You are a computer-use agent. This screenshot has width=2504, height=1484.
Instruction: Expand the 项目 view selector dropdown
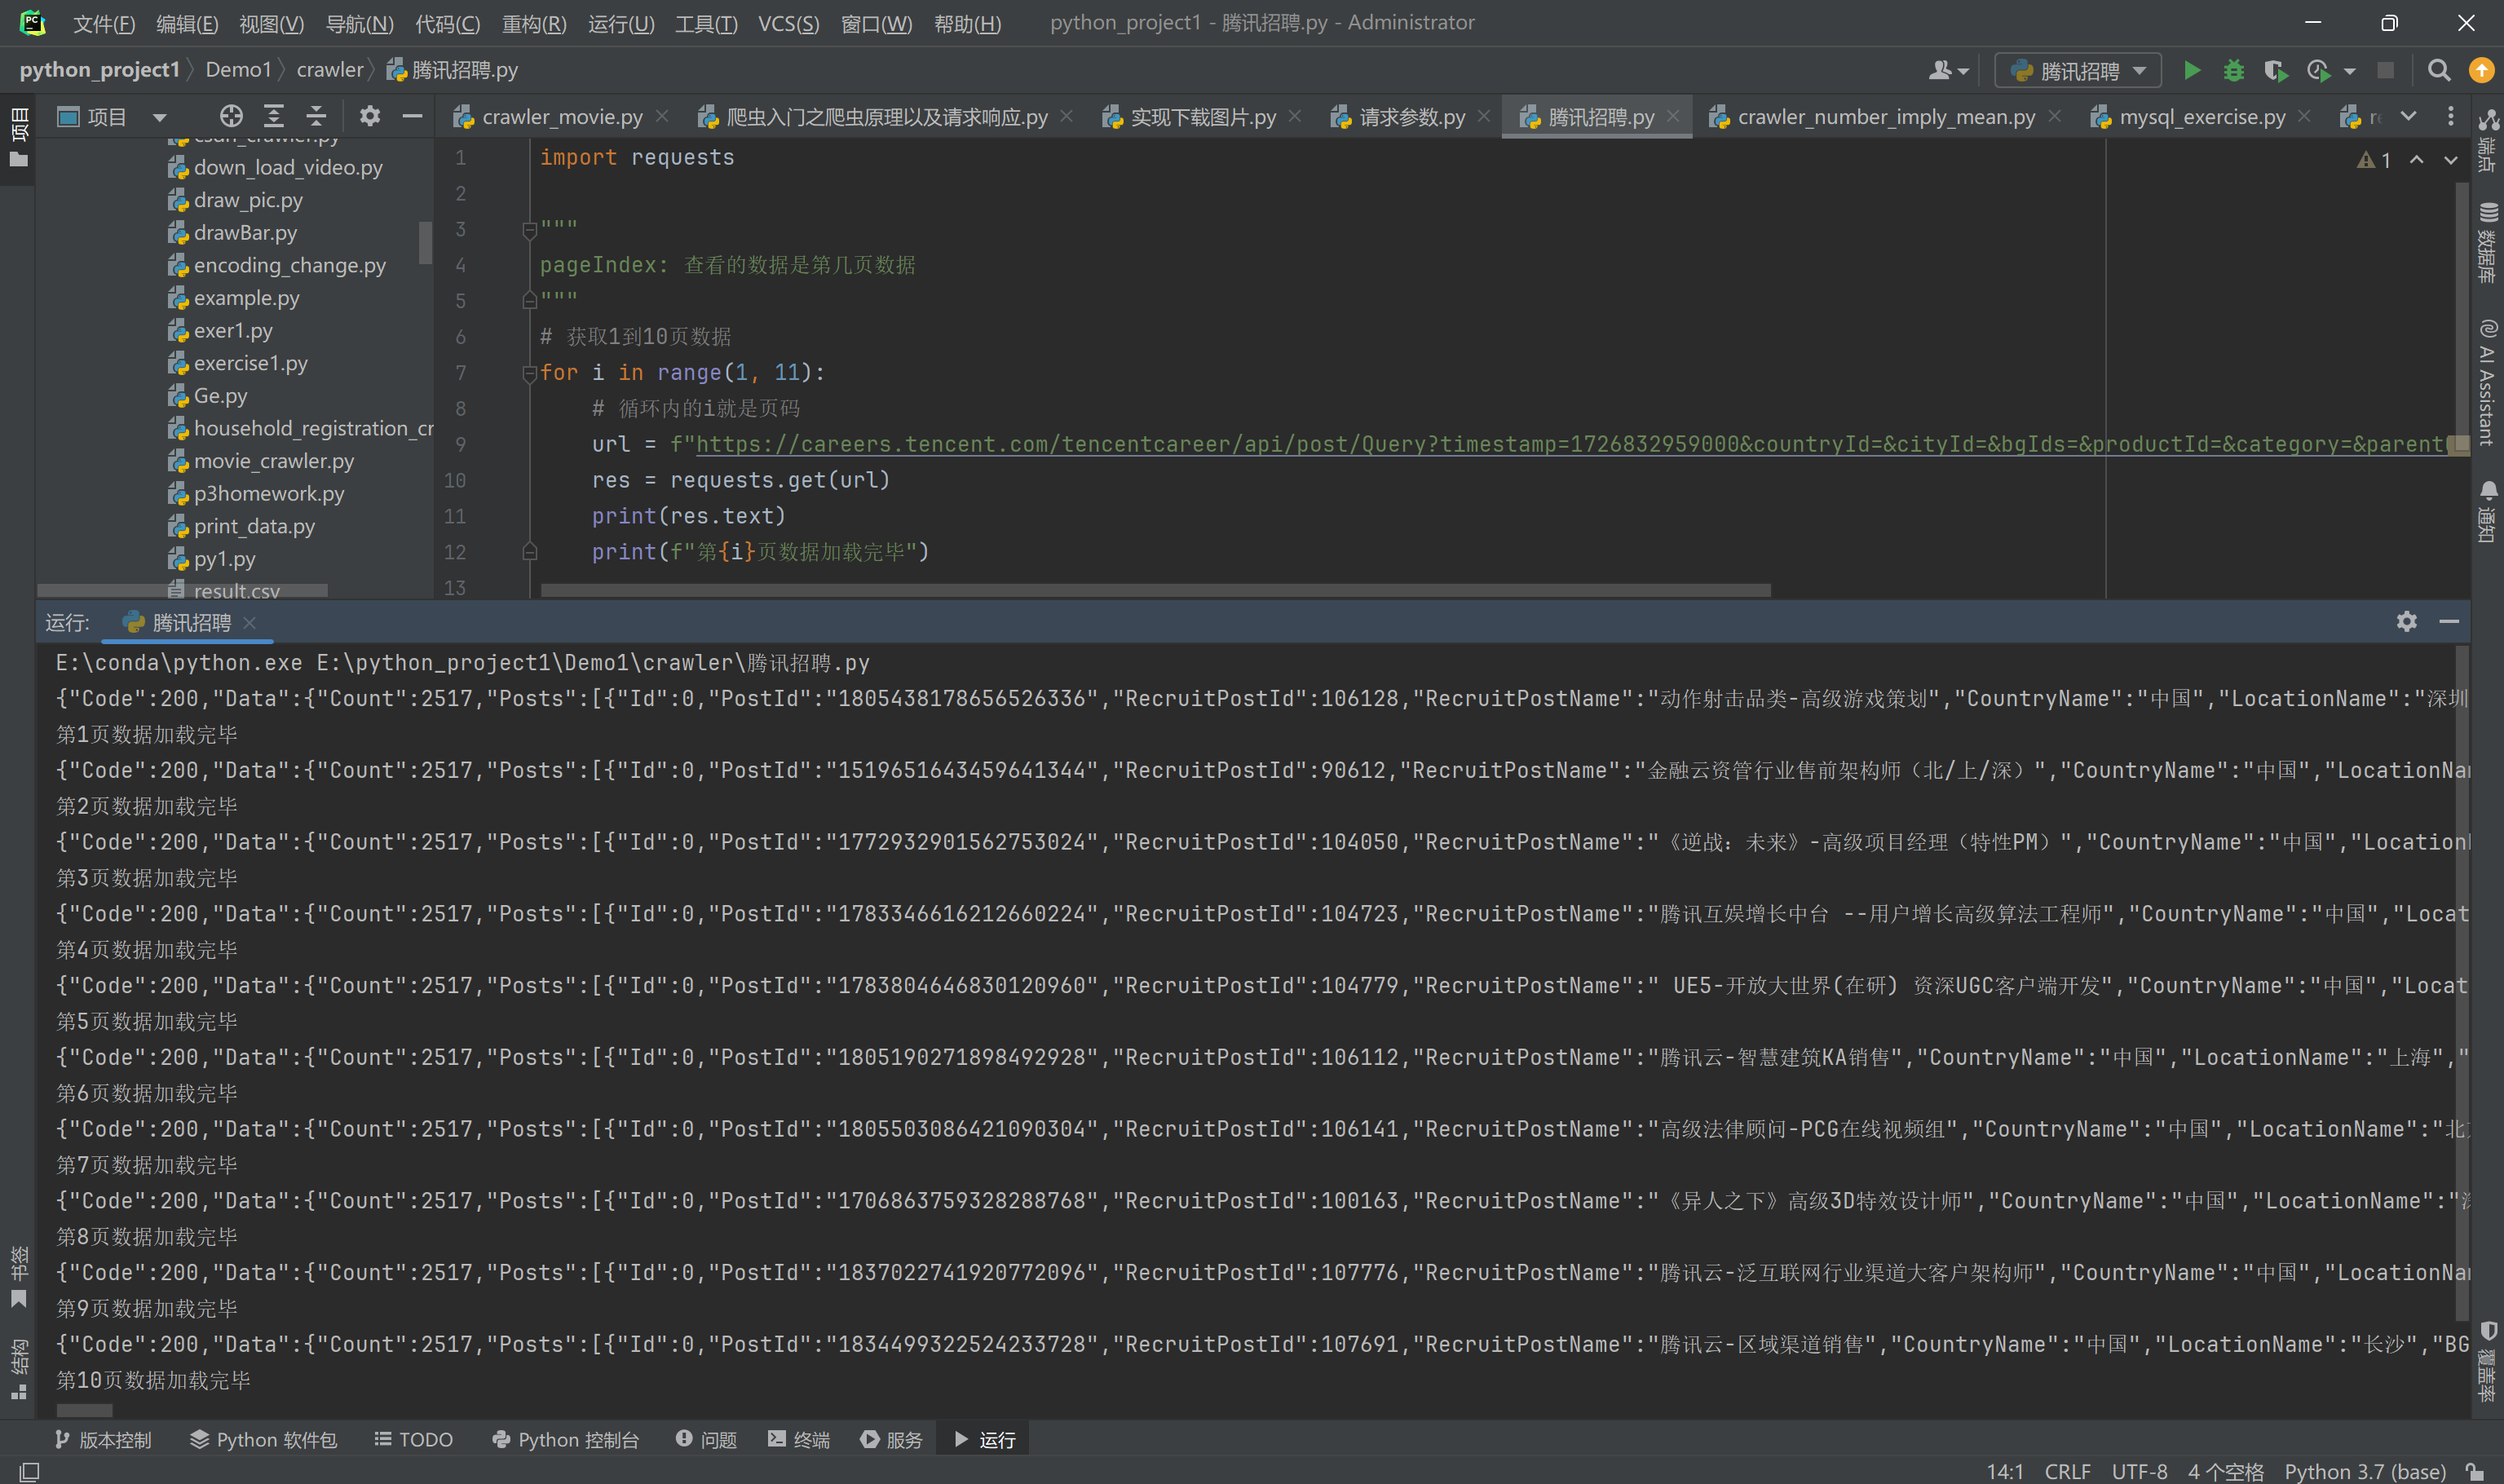[x=159, y=117]
